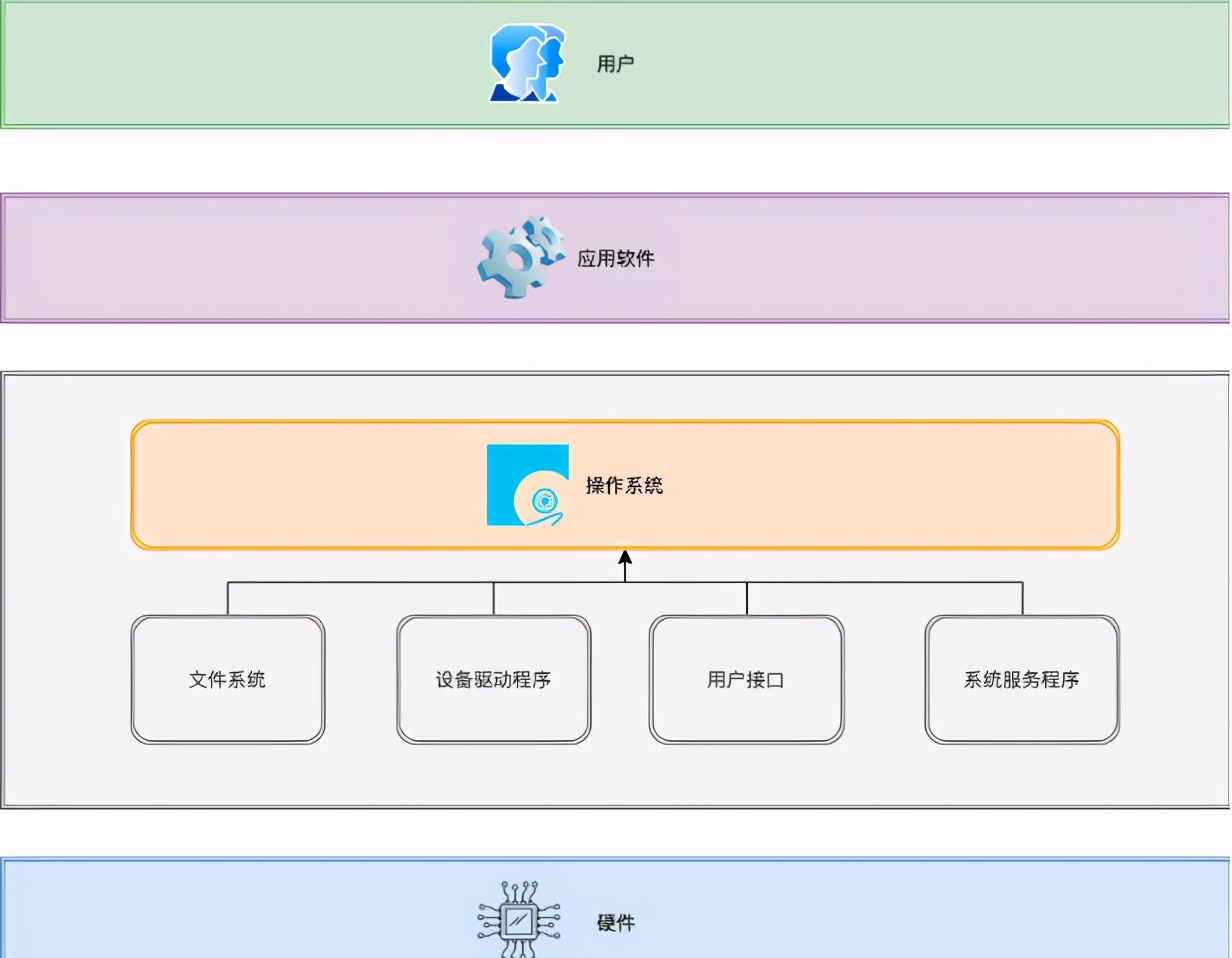Click the 设备驱动程序 box
The height and width of the screenshot is (958, 1232).
coord(494,678)
